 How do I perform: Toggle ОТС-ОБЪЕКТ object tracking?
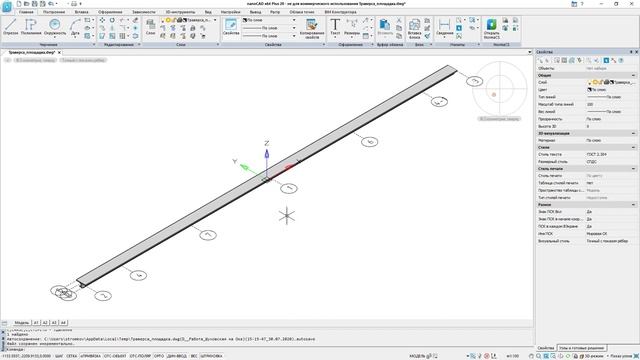(116, 356)
